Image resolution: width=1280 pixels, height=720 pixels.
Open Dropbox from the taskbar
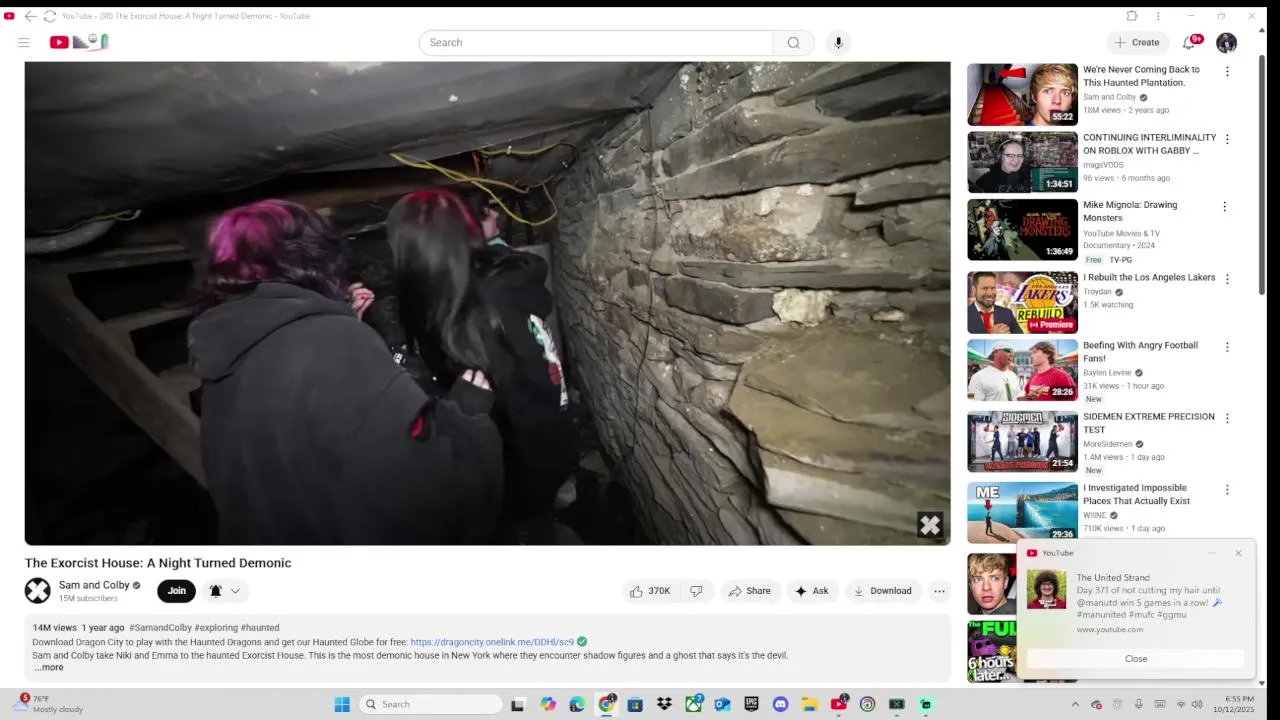tap(664, 704)
